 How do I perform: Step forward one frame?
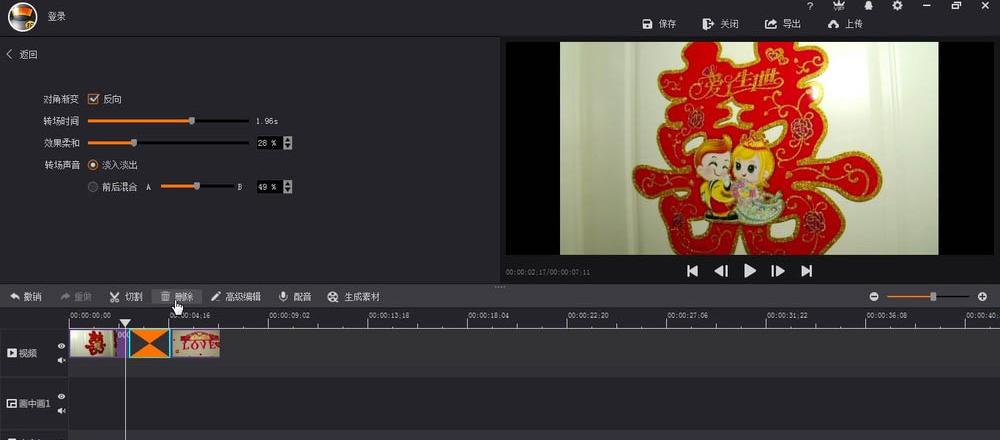[778, 271]
